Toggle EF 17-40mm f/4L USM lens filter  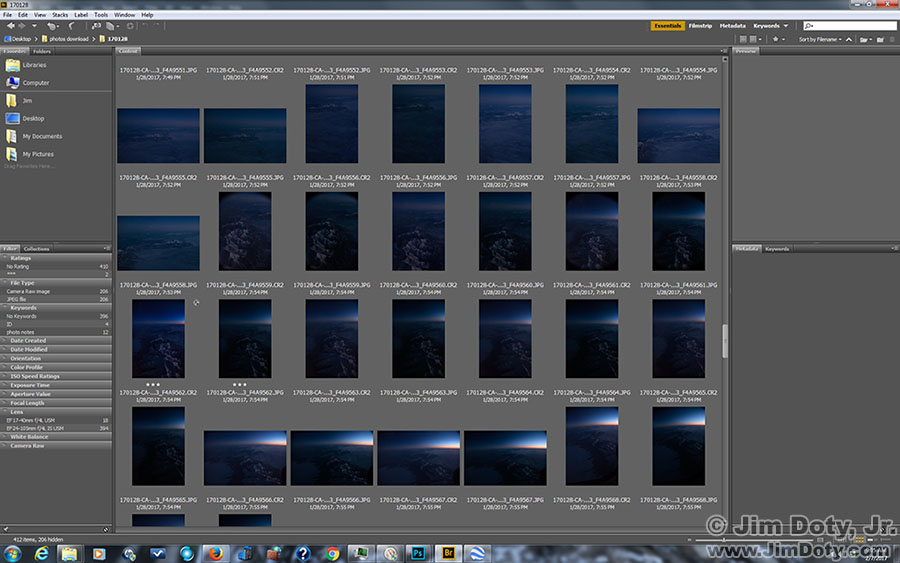coord(56,421)
